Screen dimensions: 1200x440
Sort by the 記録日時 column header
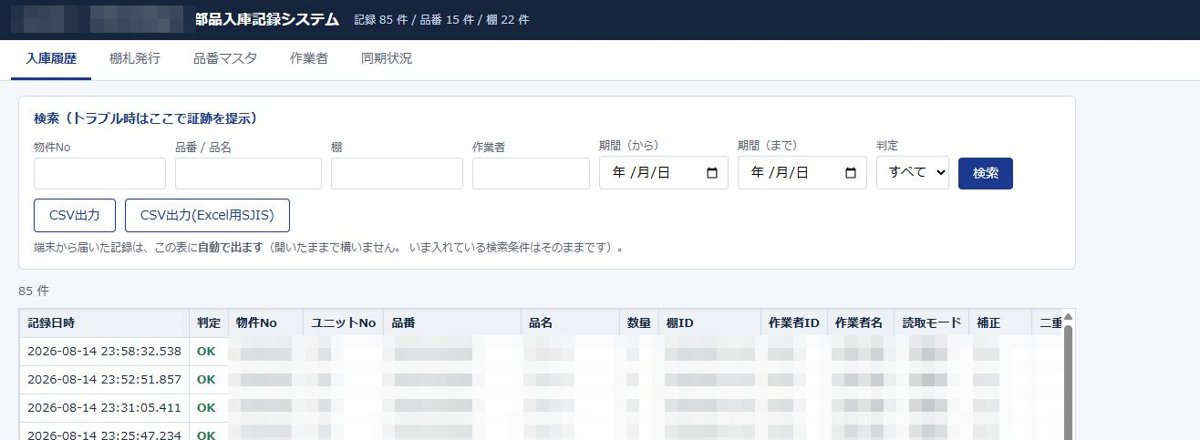[x=104, y=323]
